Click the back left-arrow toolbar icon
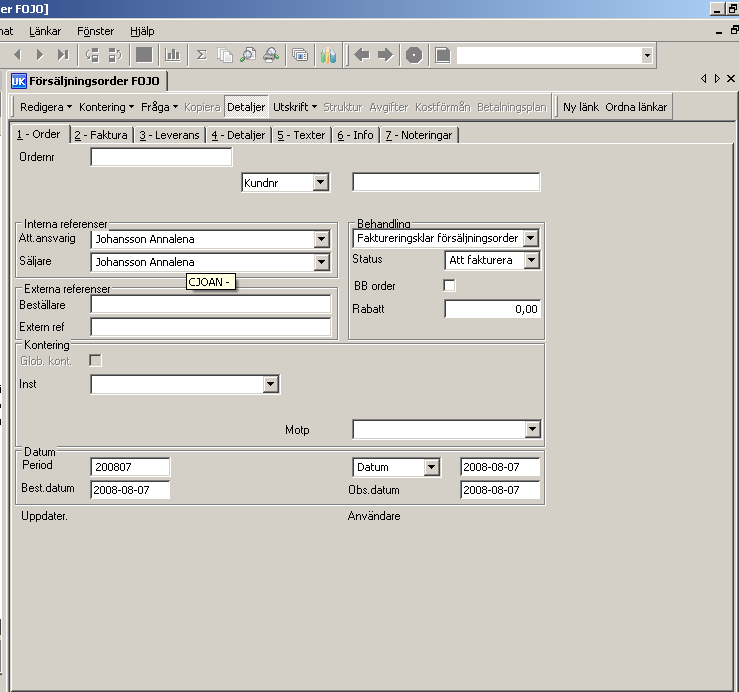739x692 pixels. click(x=362, y=55)
